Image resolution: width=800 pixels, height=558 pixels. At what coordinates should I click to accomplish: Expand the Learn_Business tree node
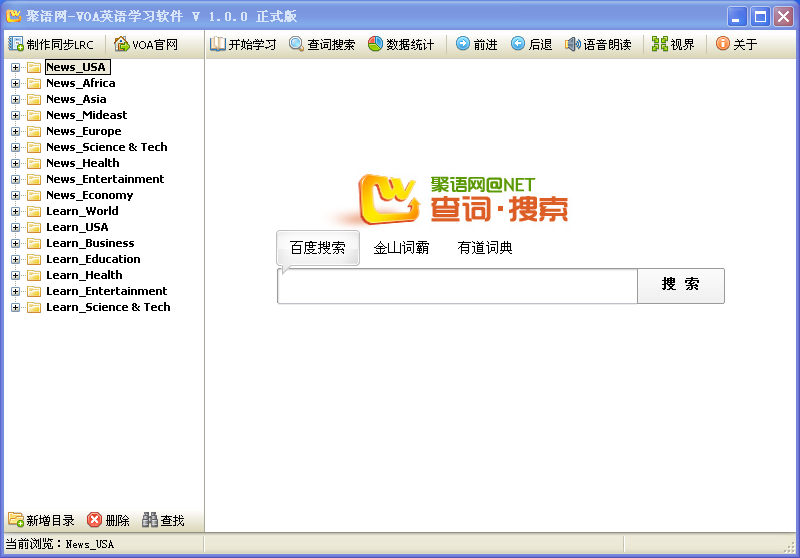pyautogui.click(x=15, y=243)
